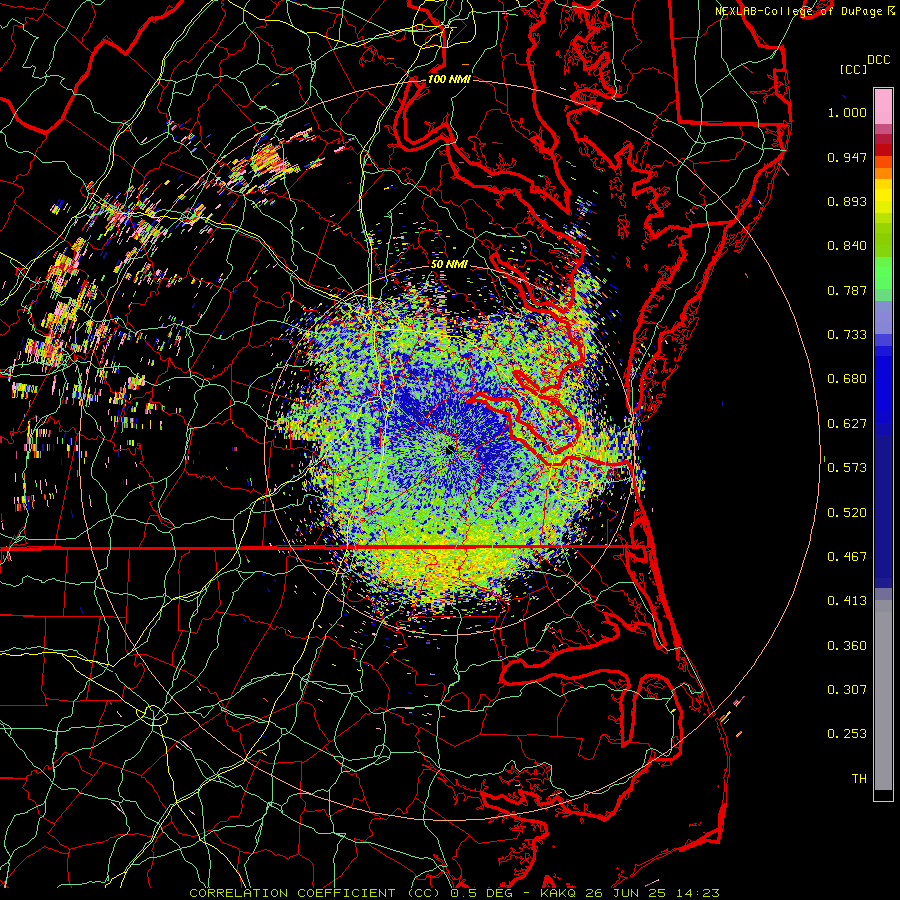Screen dimensions: 900x900
Task: Click the 0.787 legend value
Action: pos(847,290)
